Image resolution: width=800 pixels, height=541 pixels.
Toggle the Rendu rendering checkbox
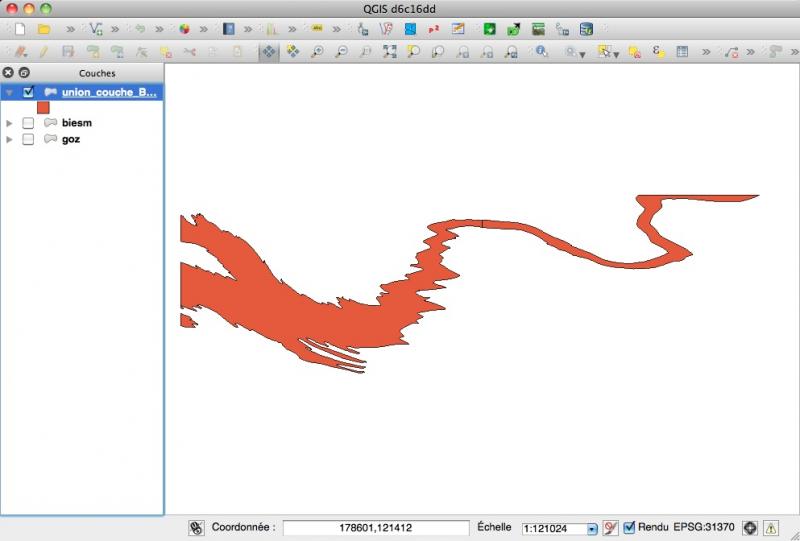pyautogui.click(x=629, y=527)
